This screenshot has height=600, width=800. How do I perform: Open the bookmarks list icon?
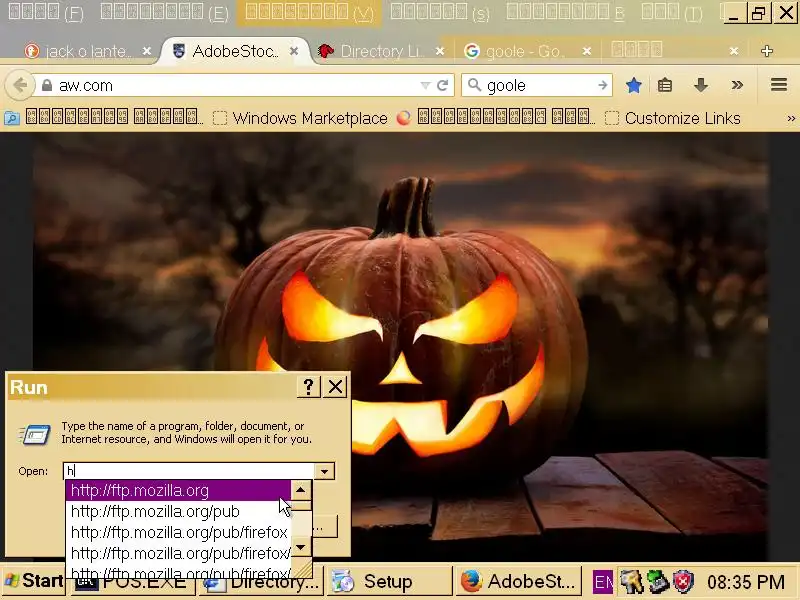coord(664,85)
